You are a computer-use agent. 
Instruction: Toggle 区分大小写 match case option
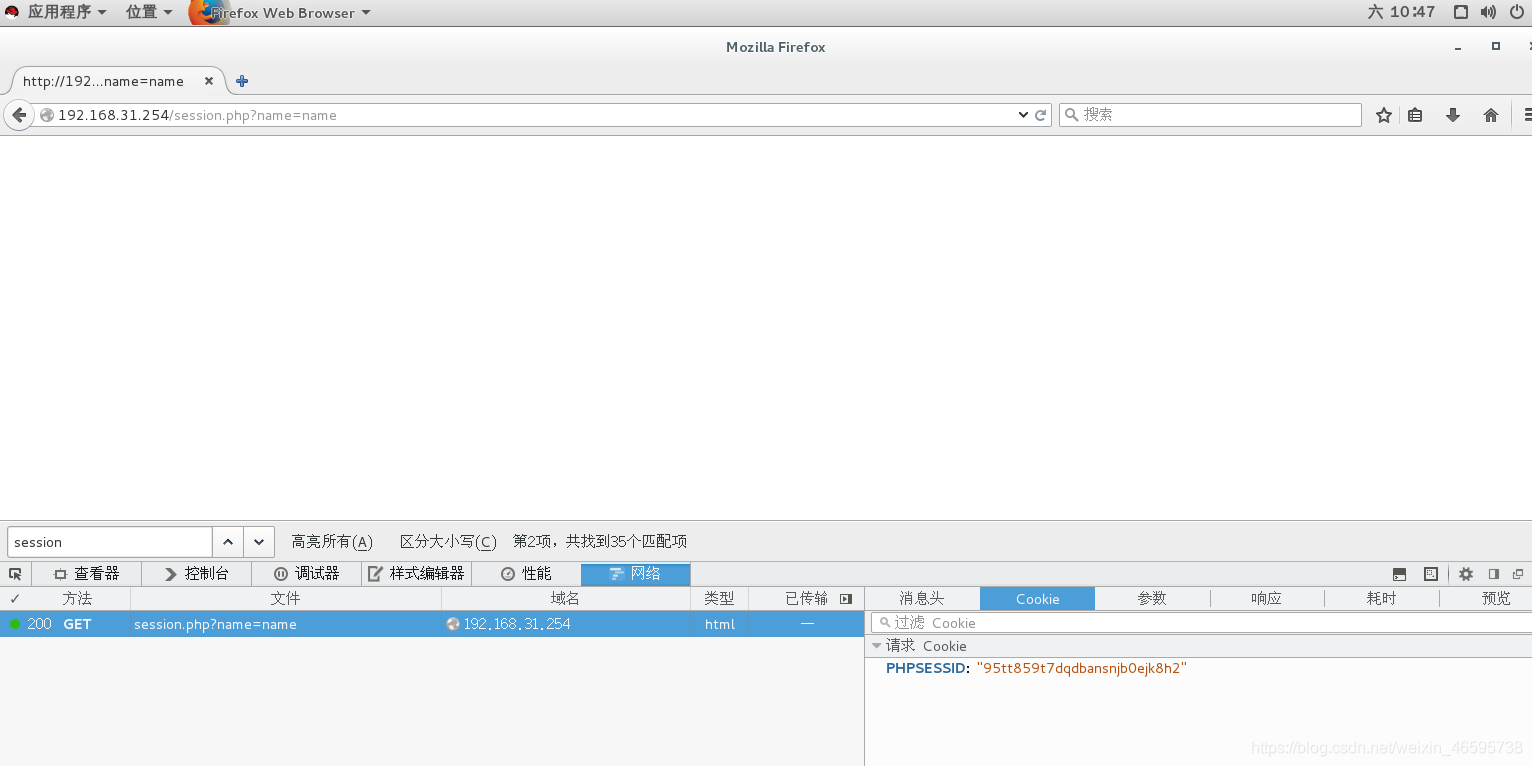point(448,542)
